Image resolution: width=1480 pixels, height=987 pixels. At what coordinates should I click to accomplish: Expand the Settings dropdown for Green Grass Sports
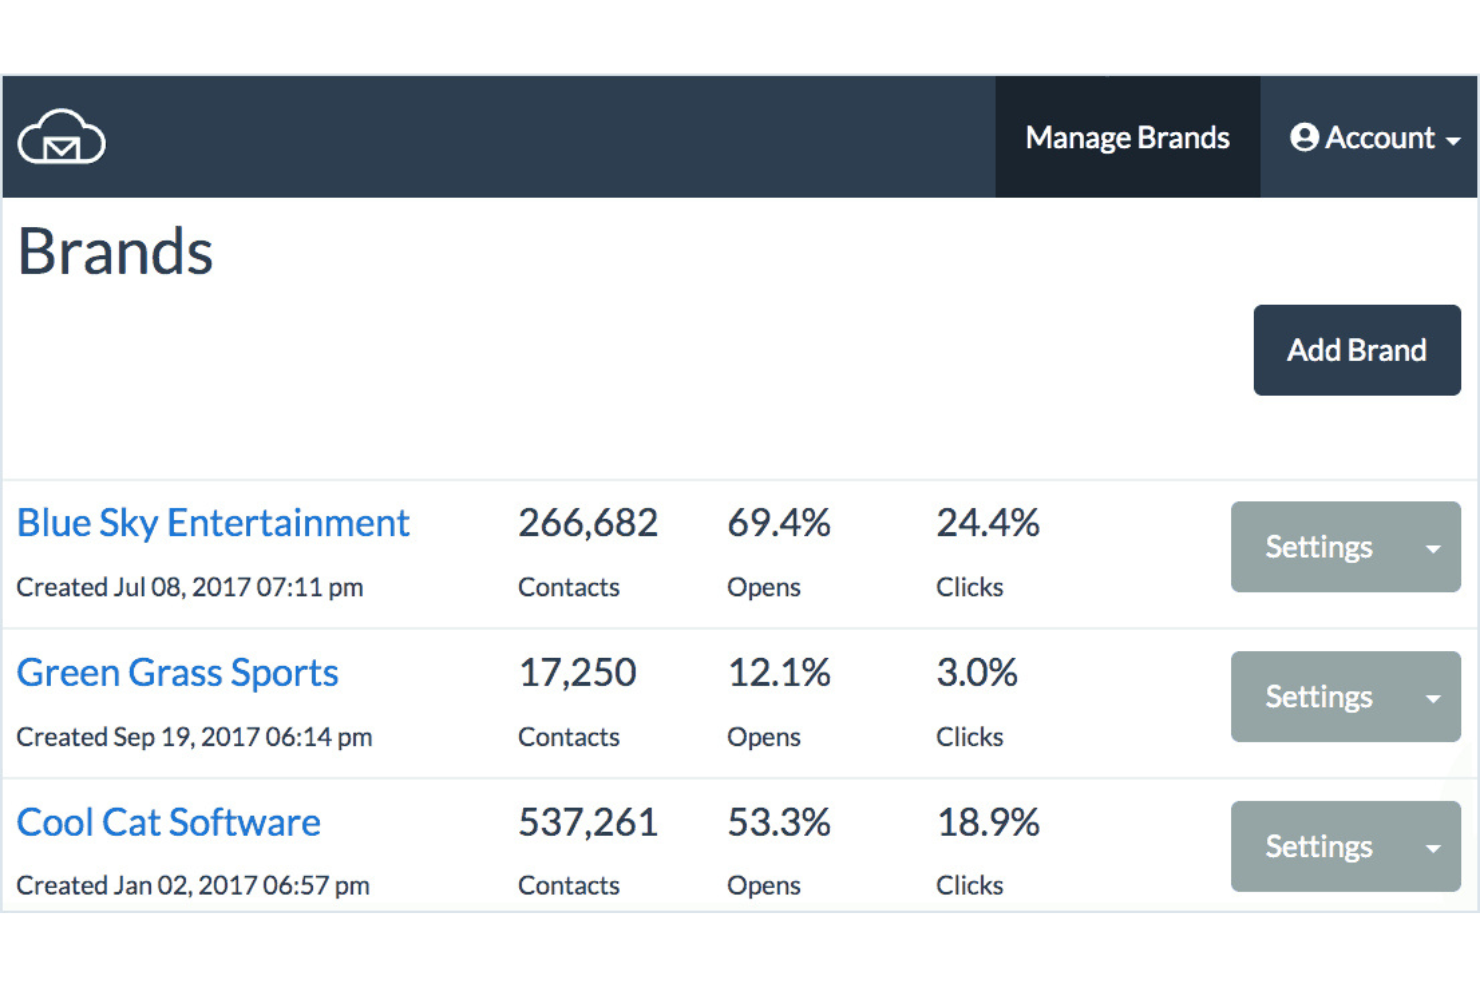pos(1435,697)
